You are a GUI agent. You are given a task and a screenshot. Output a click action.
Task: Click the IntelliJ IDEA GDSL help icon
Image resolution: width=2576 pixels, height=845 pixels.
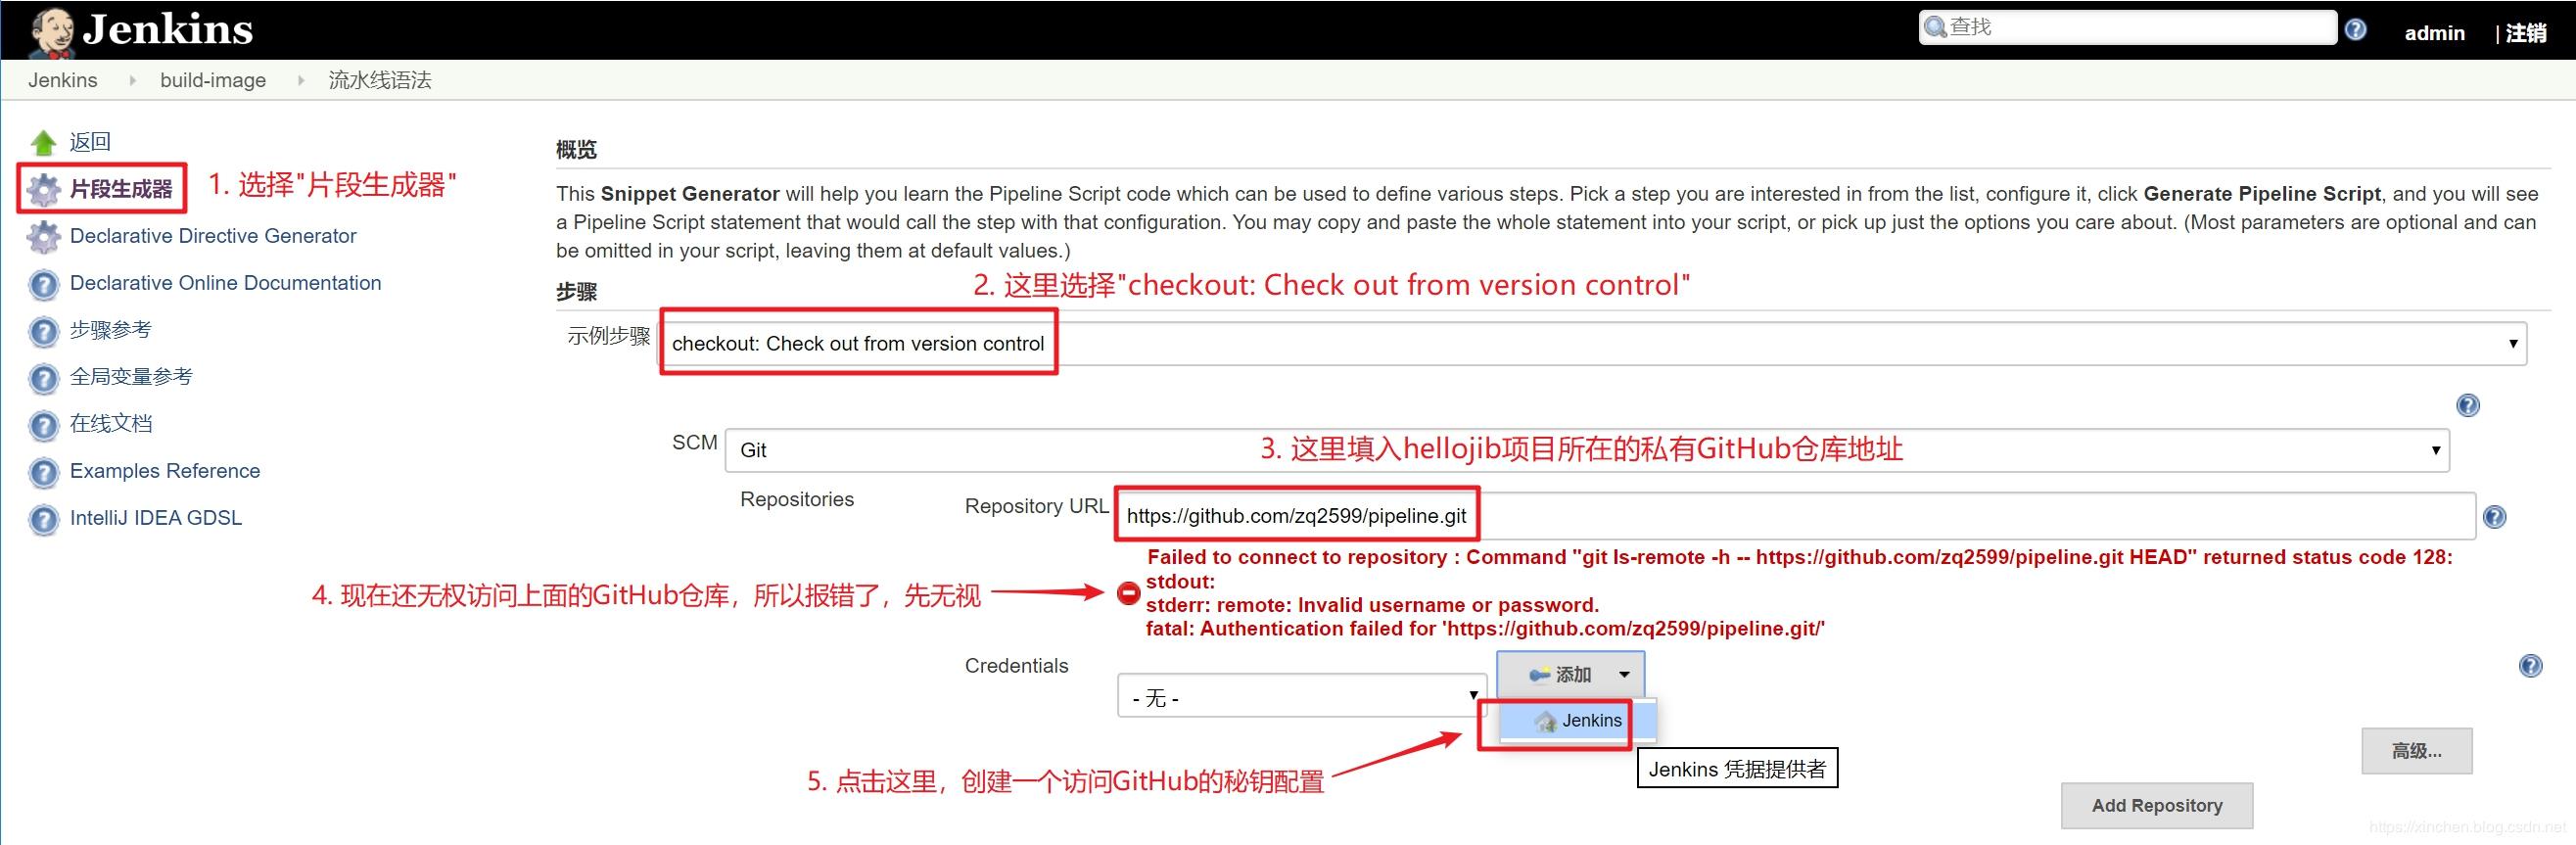pyautogui.click(x=43, y=519)
